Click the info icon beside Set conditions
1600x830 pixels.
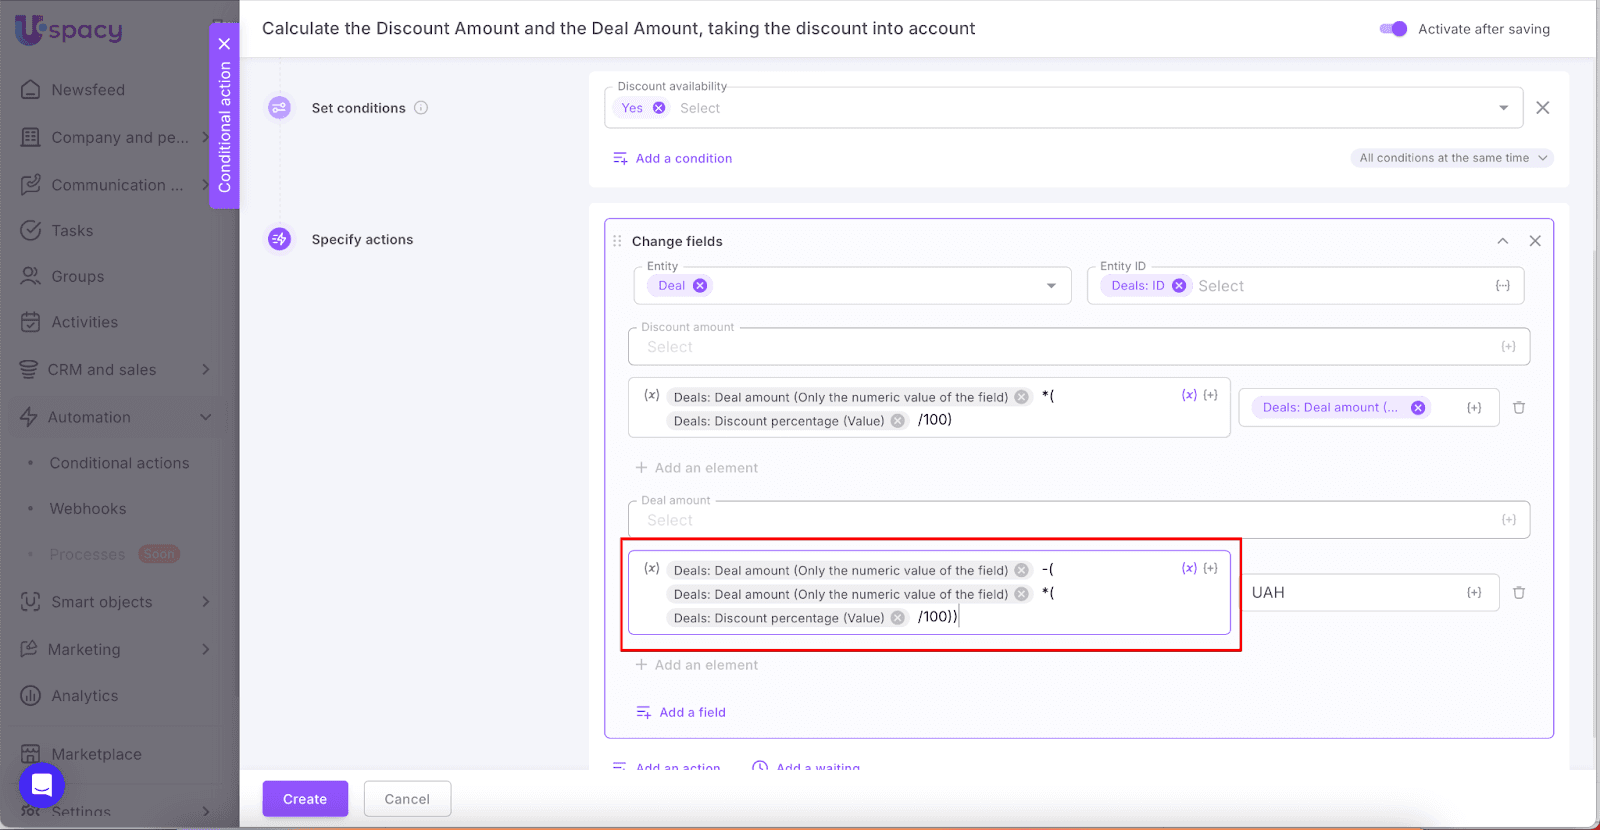point(421,108)
